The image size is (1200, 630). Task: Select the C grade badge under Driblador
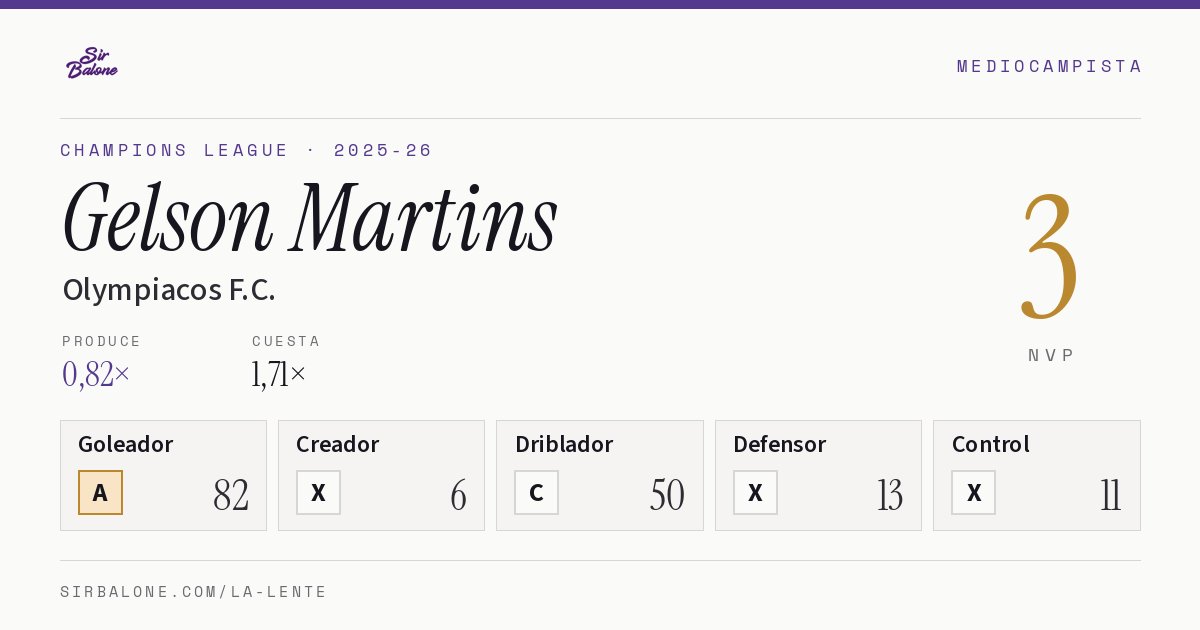537,493
